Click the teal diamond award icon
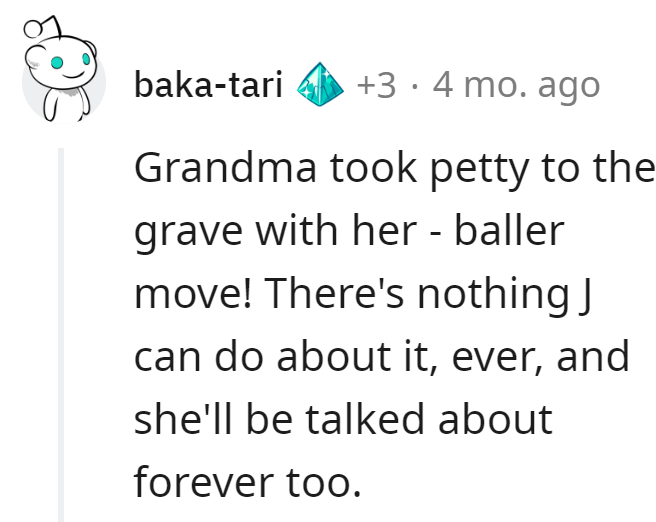656x522 pixels. coord(320,84)
